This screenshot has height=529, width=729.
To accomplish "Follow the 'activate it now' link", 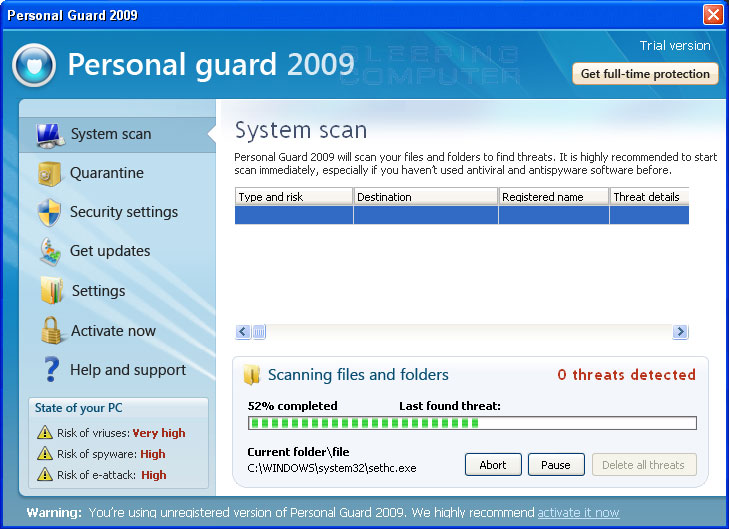I will pos(578,513).
